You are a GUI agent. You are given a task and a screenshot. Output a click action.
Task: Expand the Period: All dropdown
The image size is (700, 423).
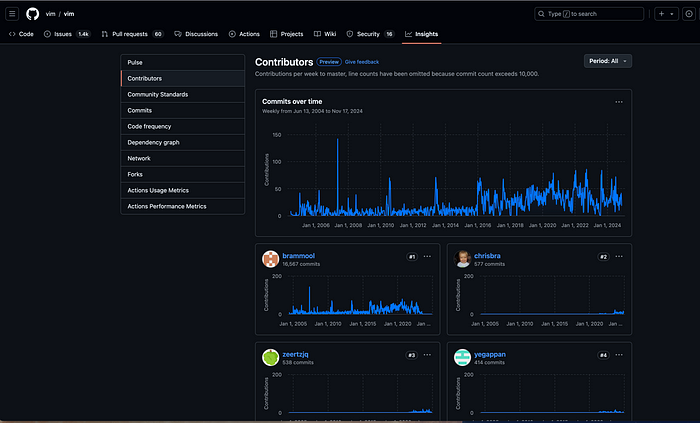(607, 61)
